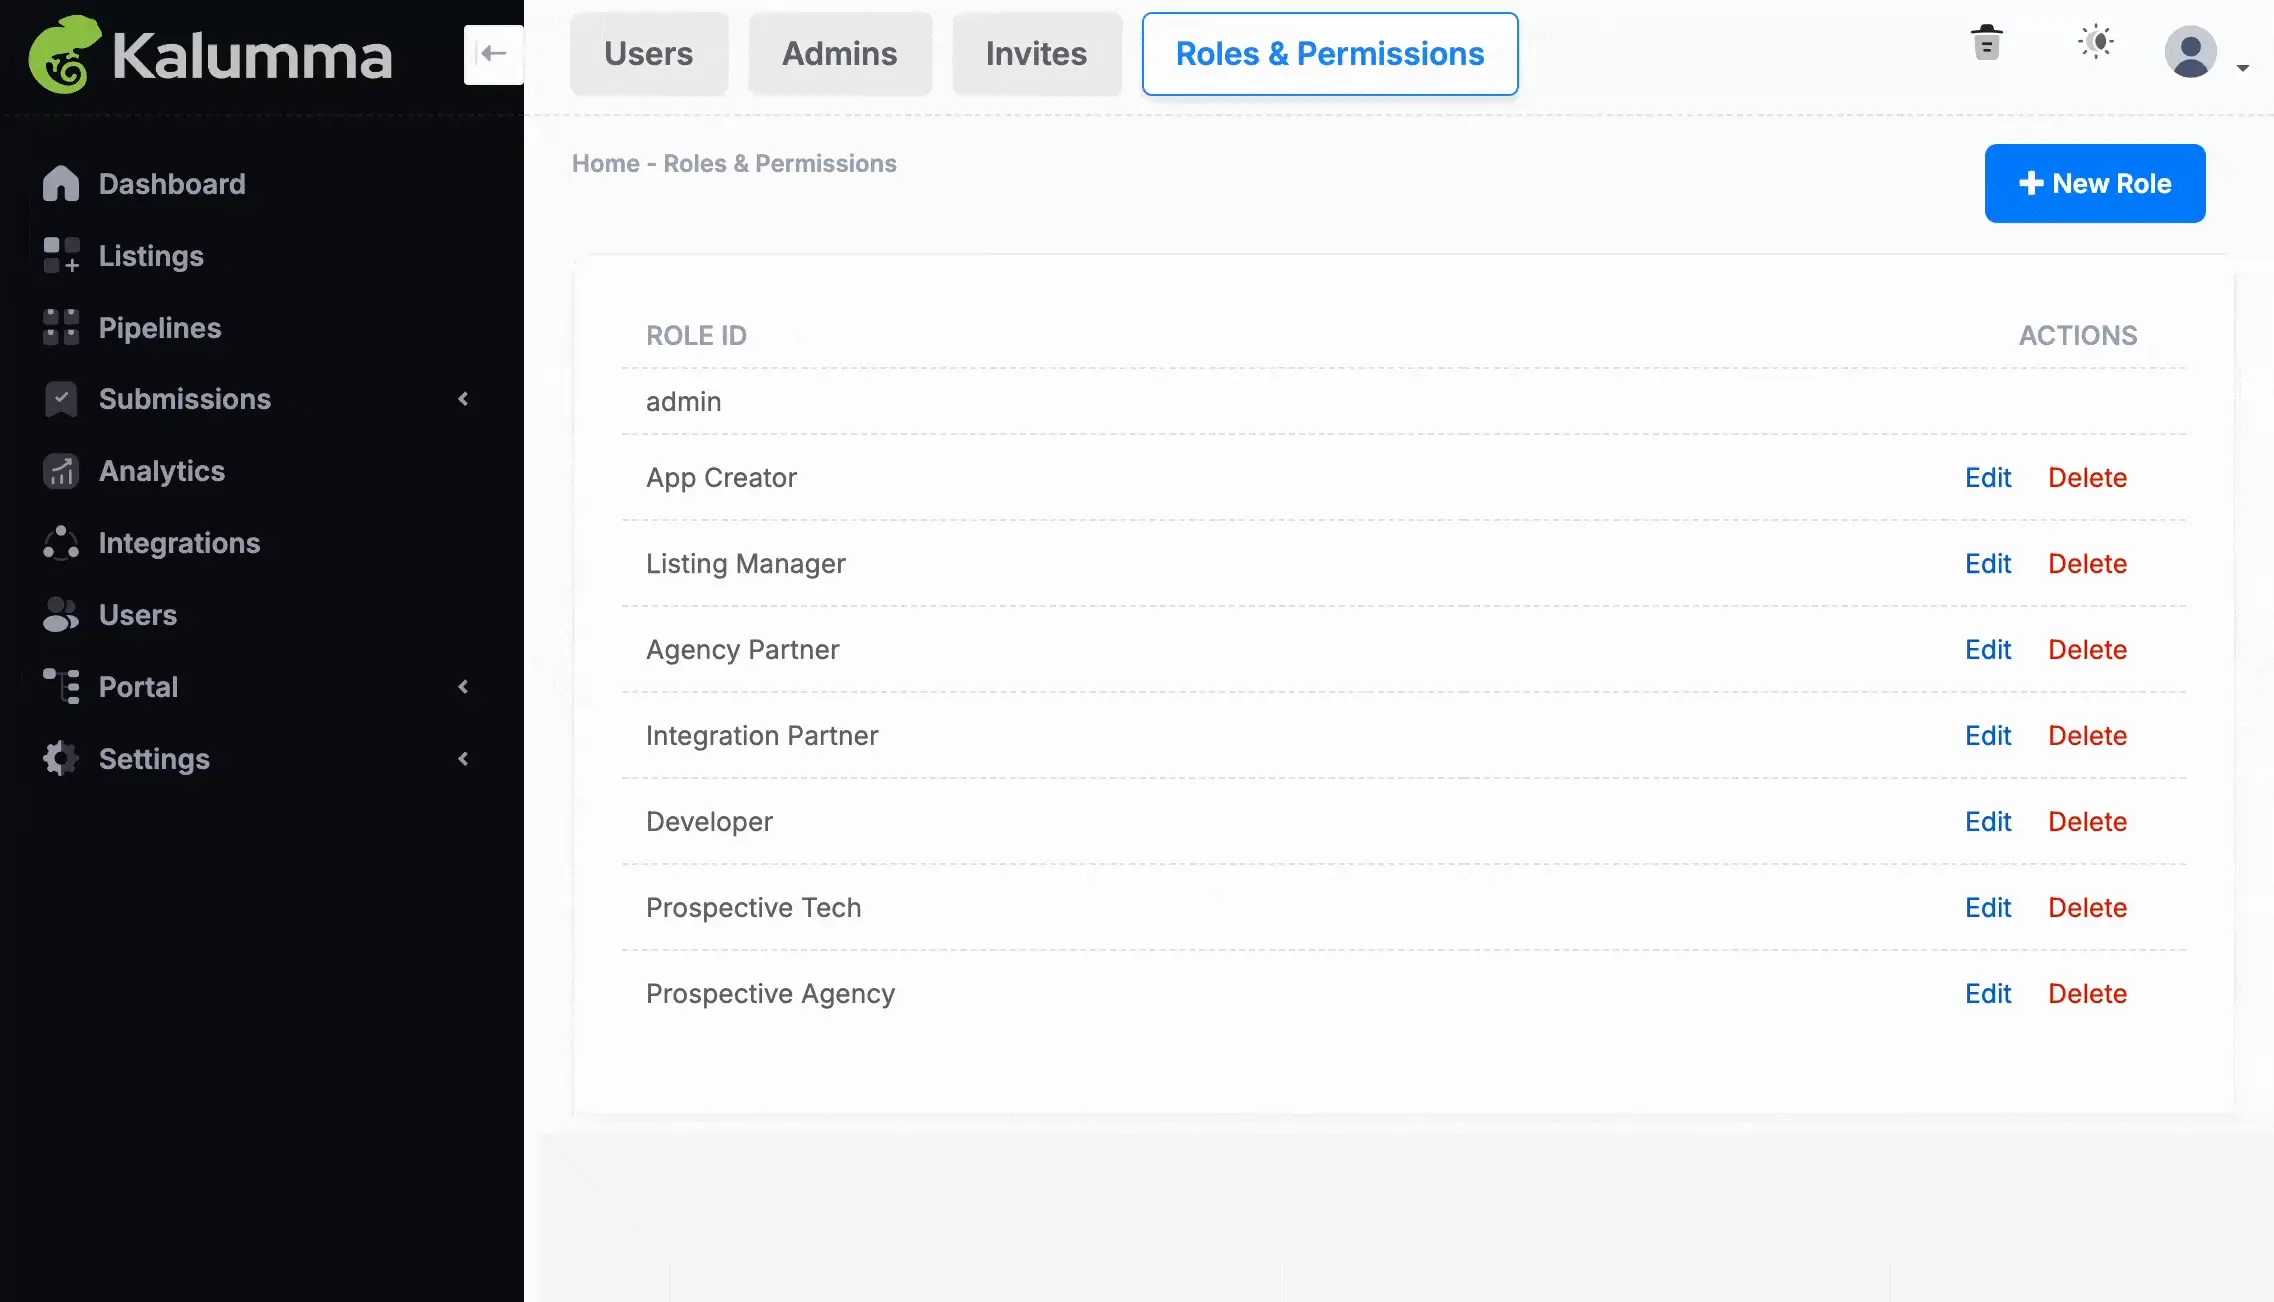Expand the Submissions submenu chevron
This screenshot has width=2274, height=1302.
point(463,399)
